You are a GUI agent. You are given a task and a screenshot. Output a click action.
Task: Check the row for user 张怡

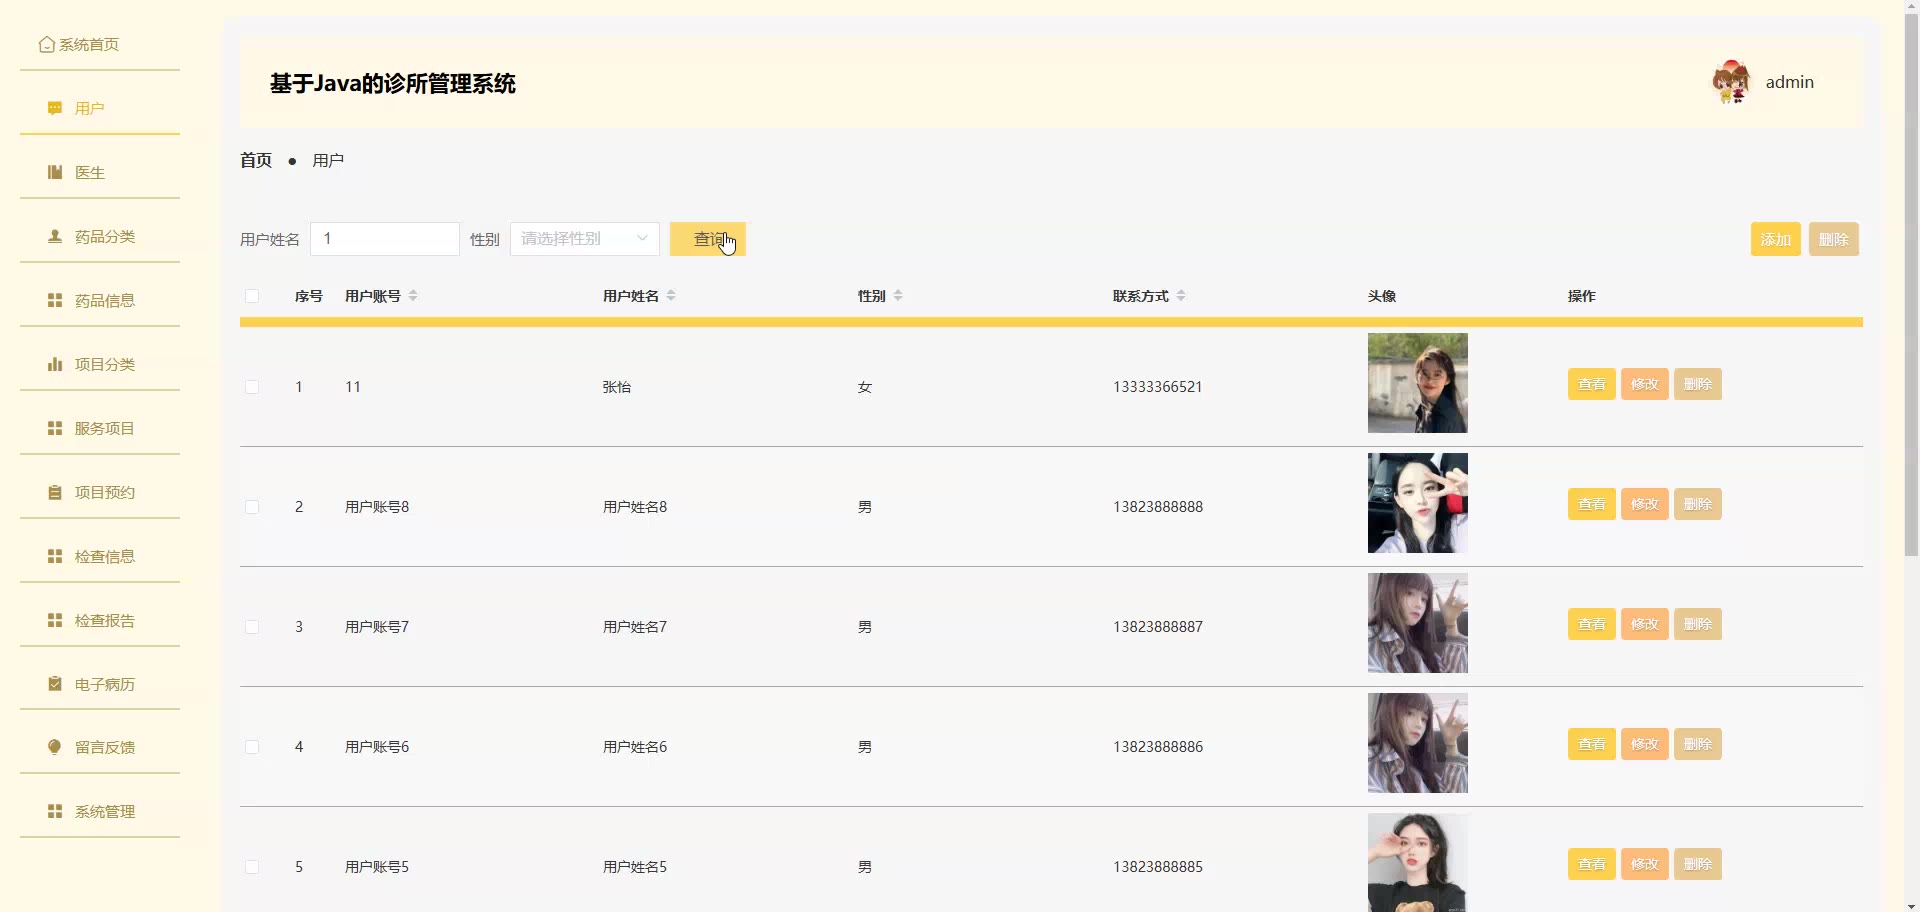(x=252, y=387)
